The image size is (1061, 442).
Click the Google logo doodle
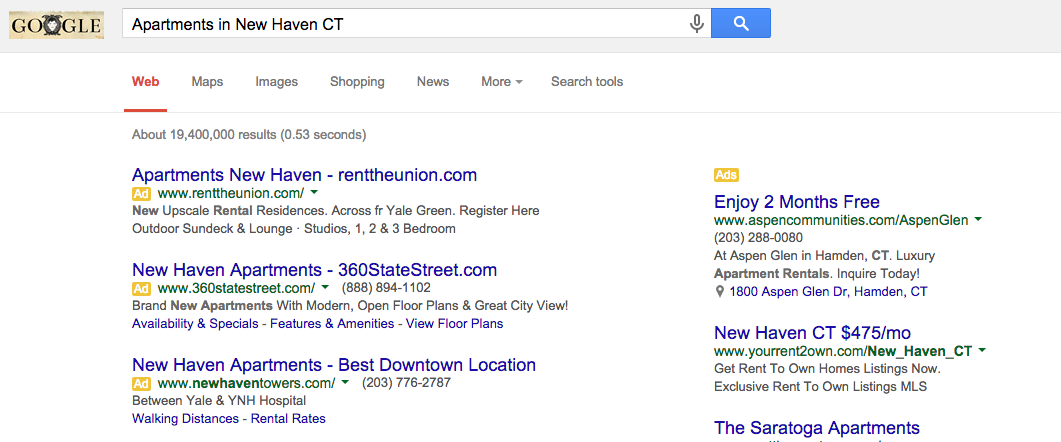[x=56, y=24]
